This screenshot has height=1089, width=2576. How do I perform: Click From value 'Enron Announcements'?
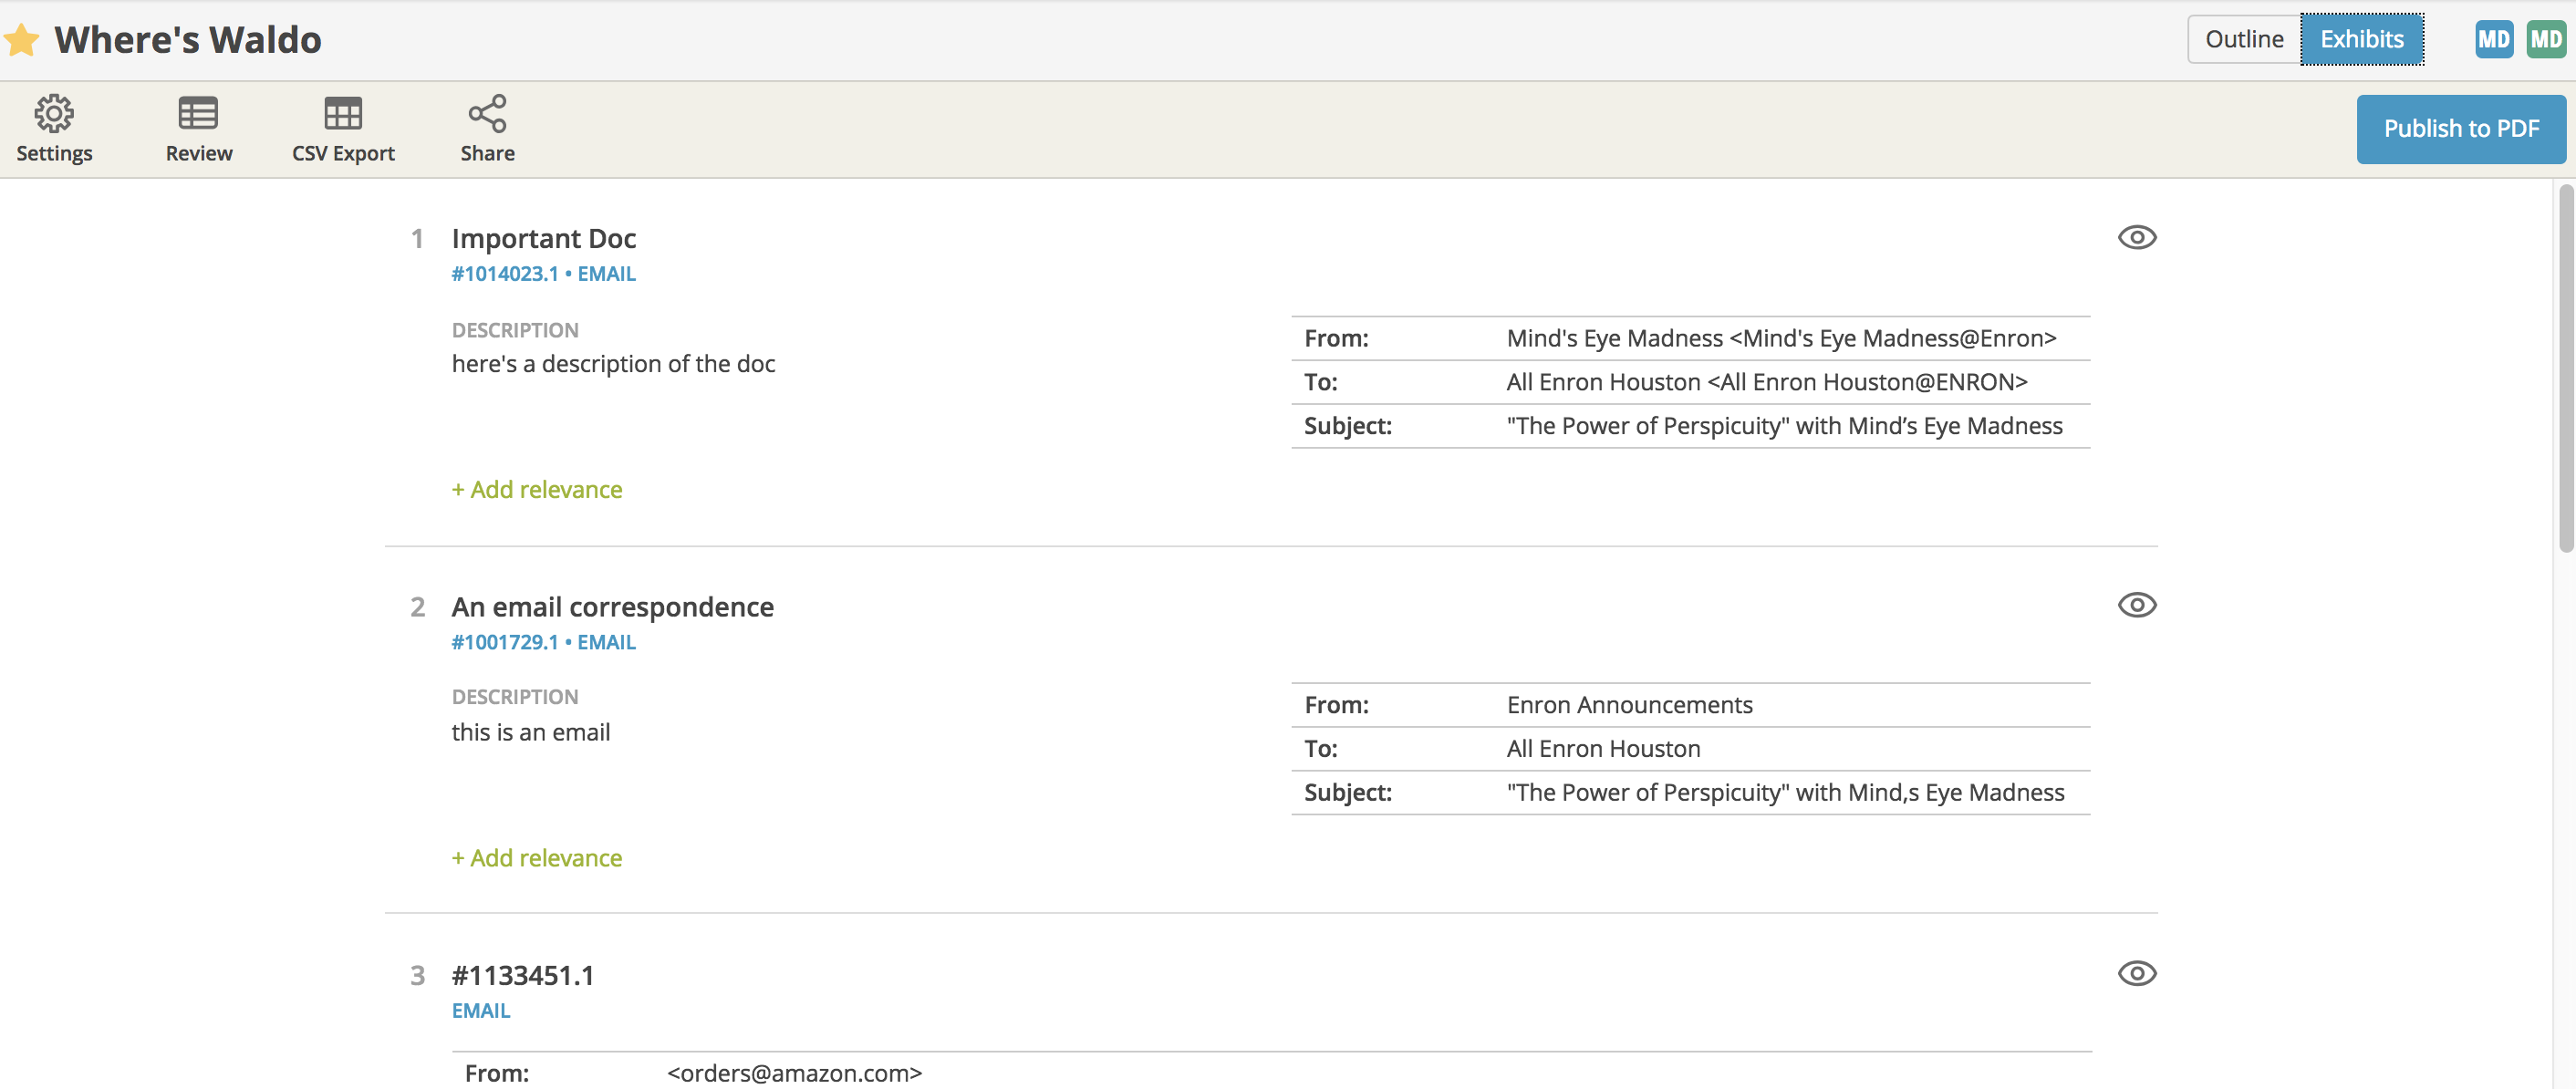[1629, 705]
